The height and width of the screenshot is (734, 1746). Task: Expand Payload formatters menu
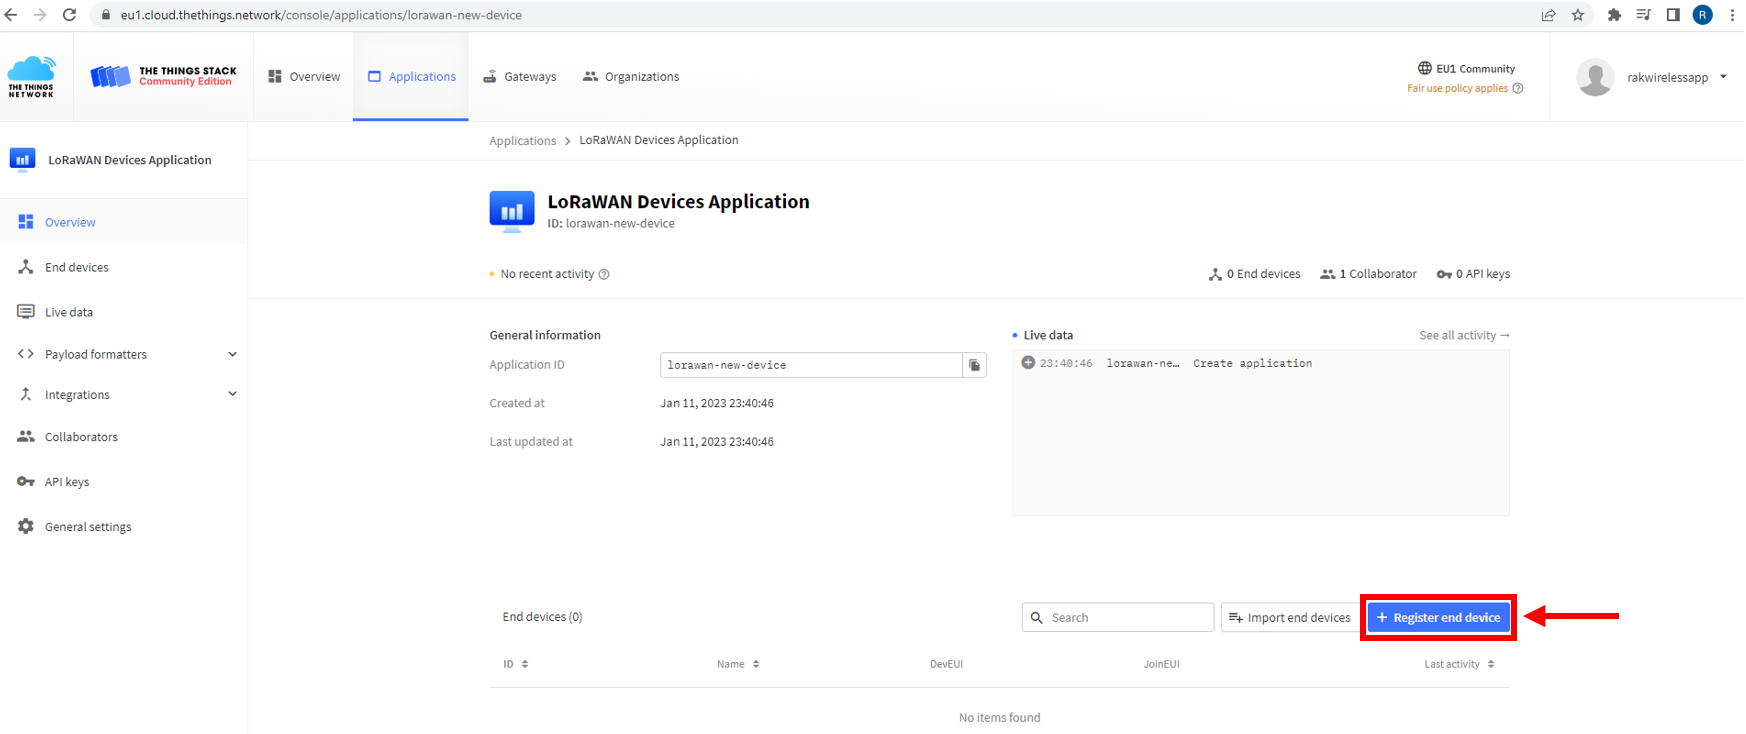[123, 354]
